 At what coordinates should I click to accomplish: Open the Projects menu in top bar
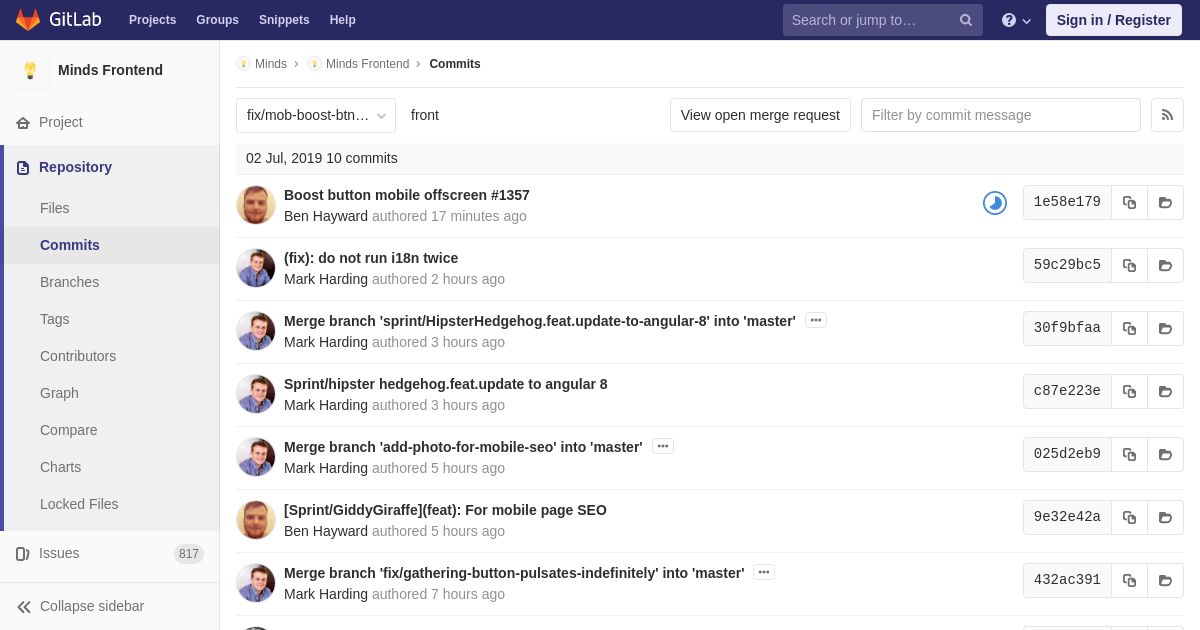[x=152, y=20]
